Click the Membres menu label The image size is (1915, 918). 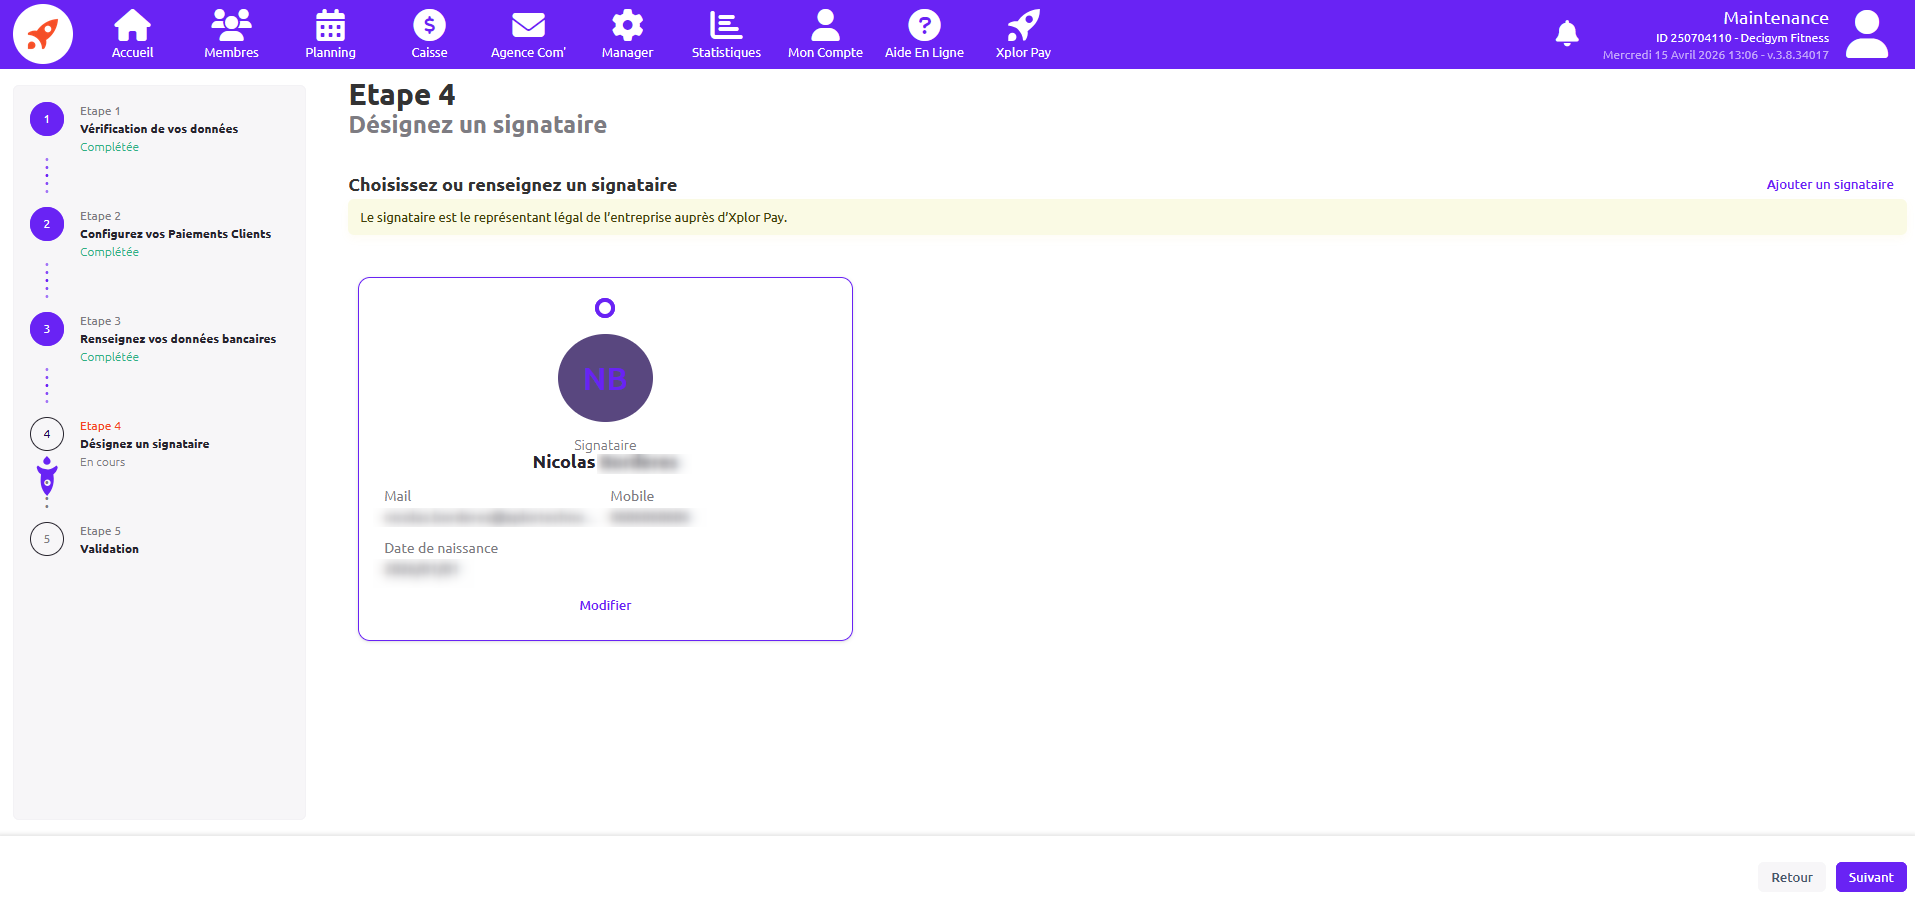(231, 53)
